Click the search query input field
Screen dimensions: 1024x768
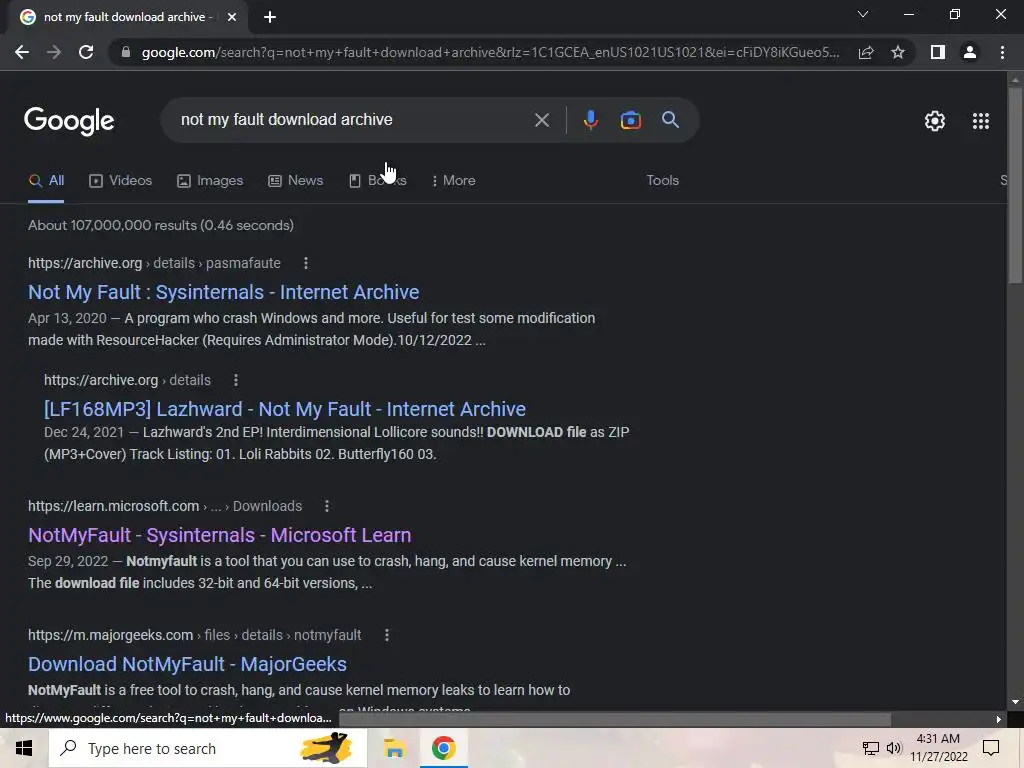pos(353,120)
